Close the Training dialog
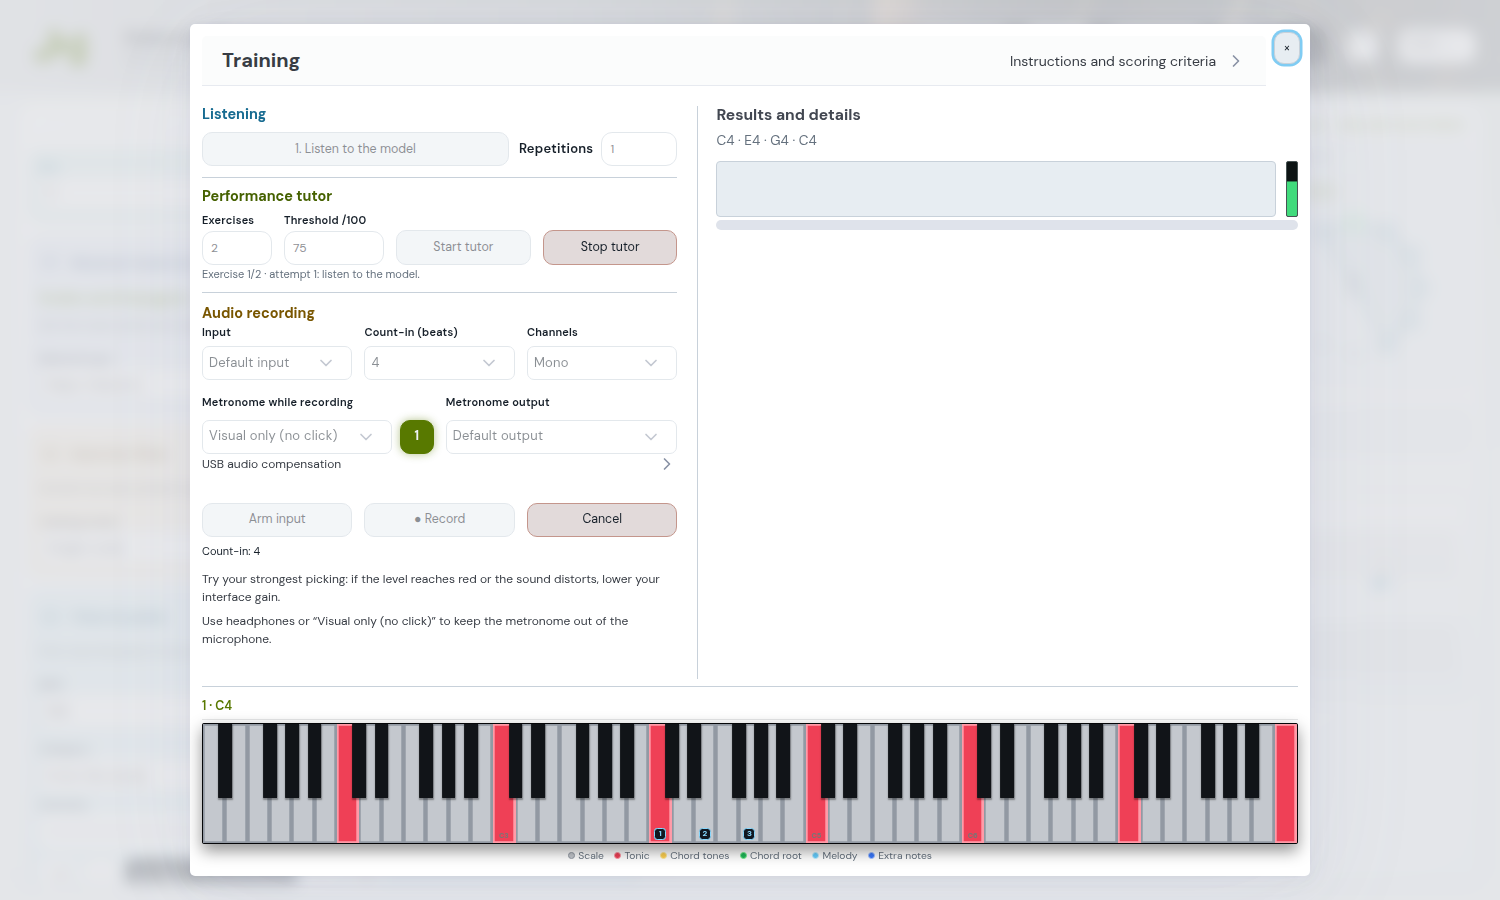This screenshot has width=1500, height=900. 1286,48
